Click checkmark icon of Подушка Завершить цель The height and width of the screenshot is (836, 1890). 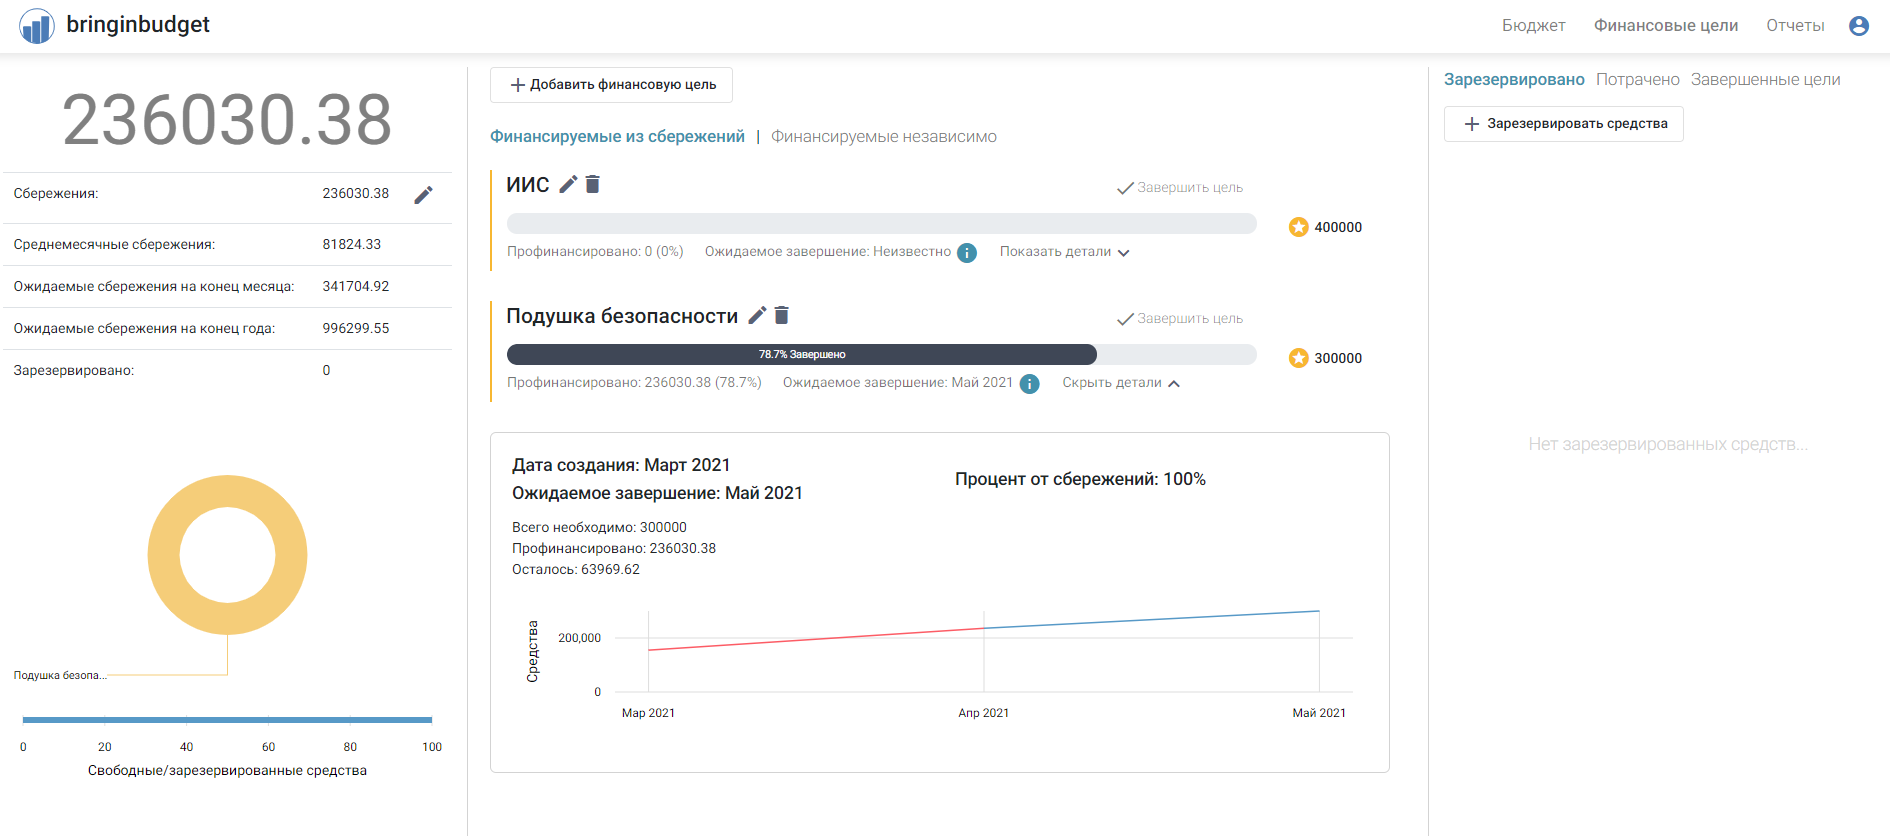pyautogui.click(x=1125, y=319)
